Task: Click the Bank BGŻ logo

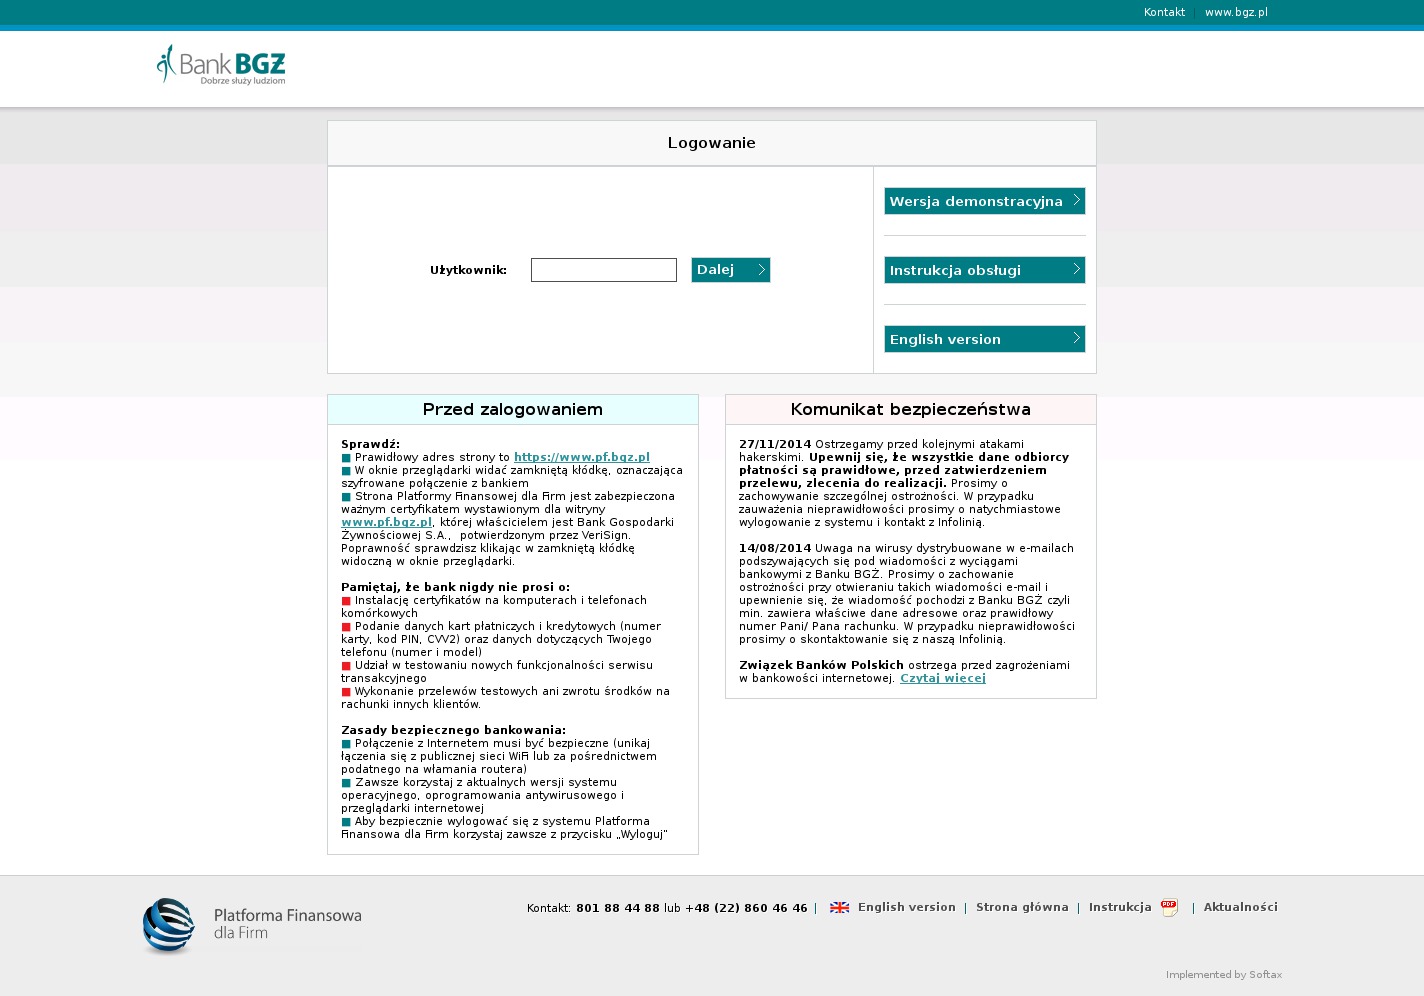Action: point(221,65)
